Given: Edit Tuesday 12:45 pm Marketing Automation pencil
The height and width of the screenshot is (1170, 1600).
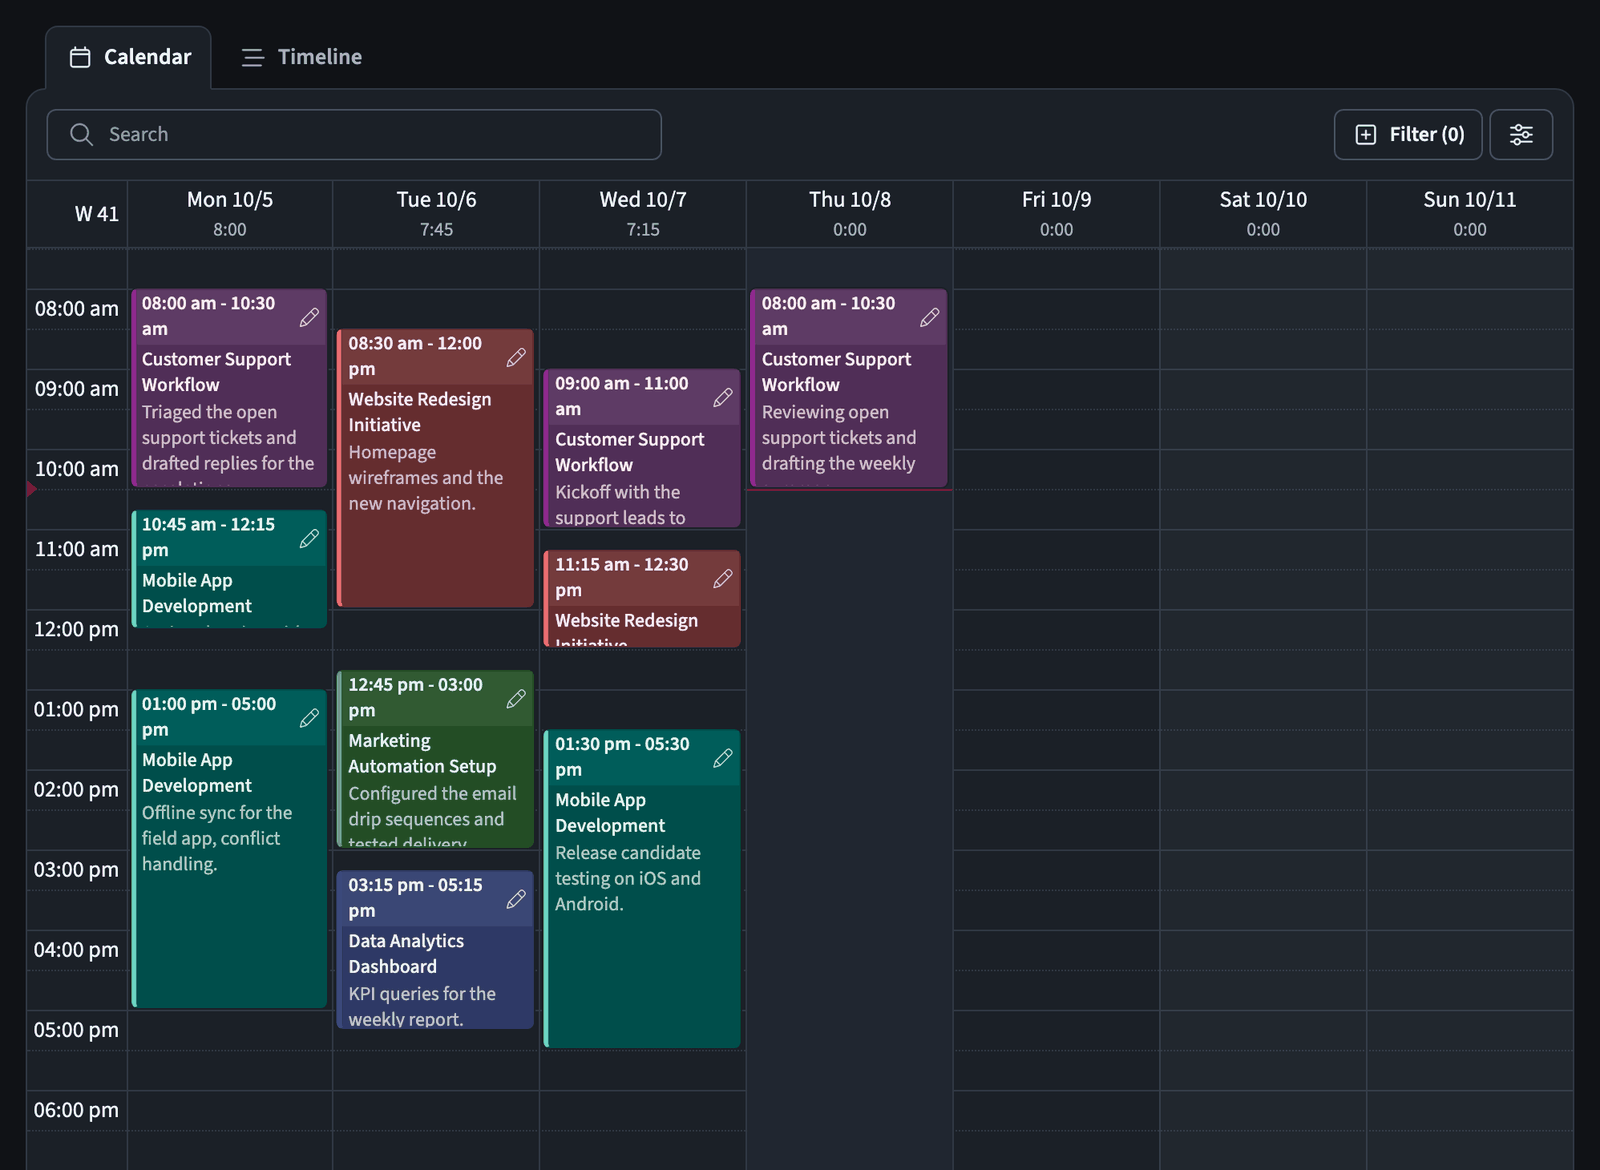Looking at the screenshot, I should point(516,699).
